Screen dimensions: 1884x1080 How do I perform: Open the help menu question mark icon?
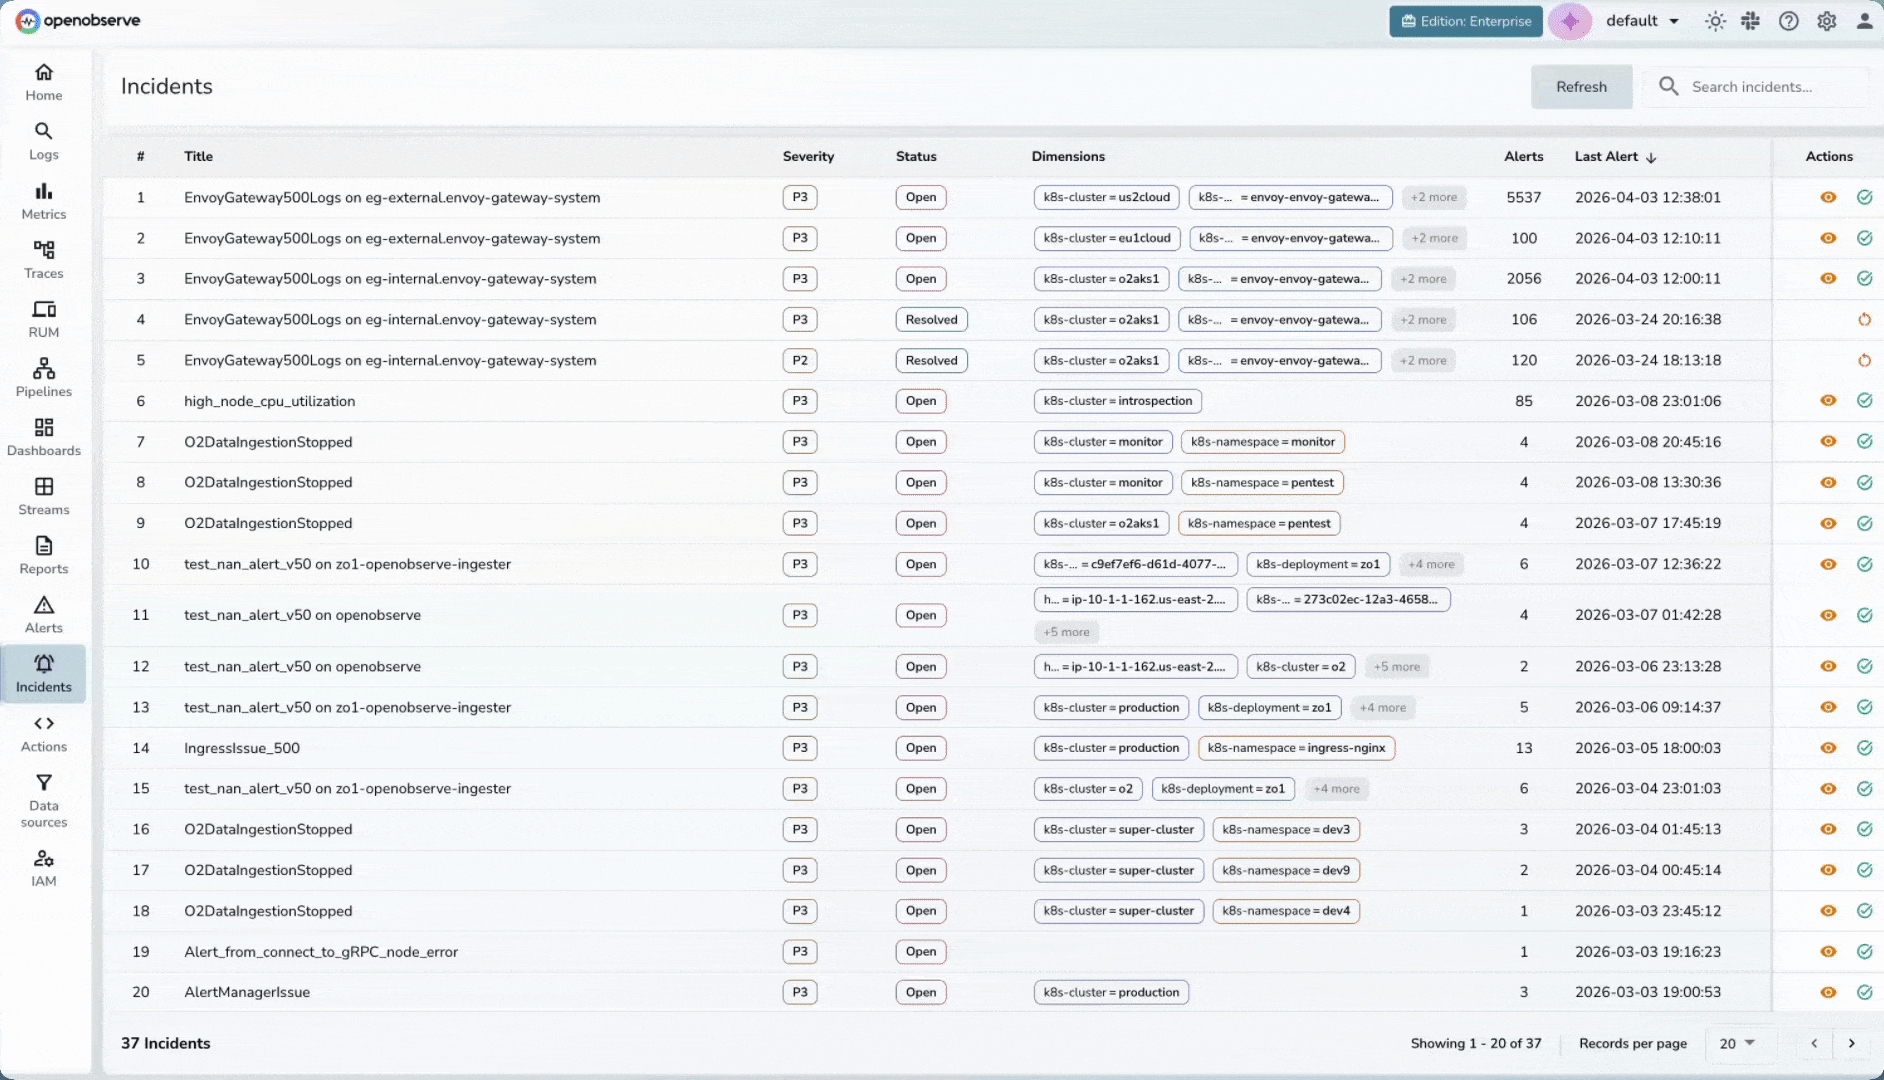point(1789,20)
